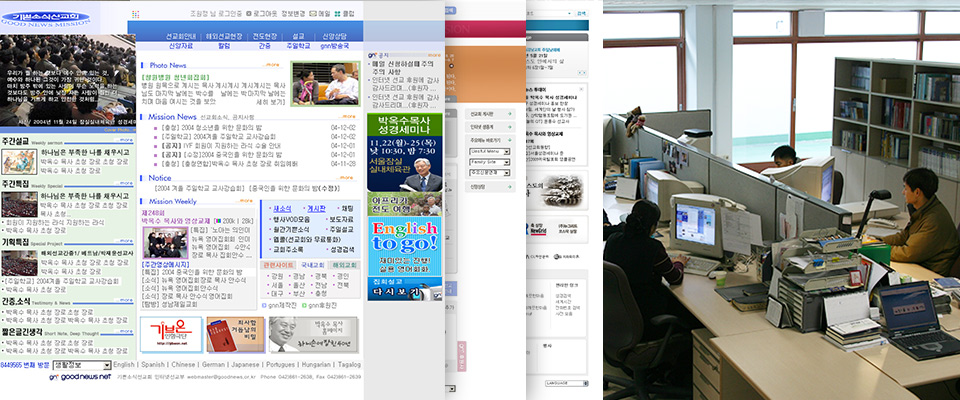Click more link next to Mission News
This screenshot has height=400, width=960.
(x=348, y=116)
